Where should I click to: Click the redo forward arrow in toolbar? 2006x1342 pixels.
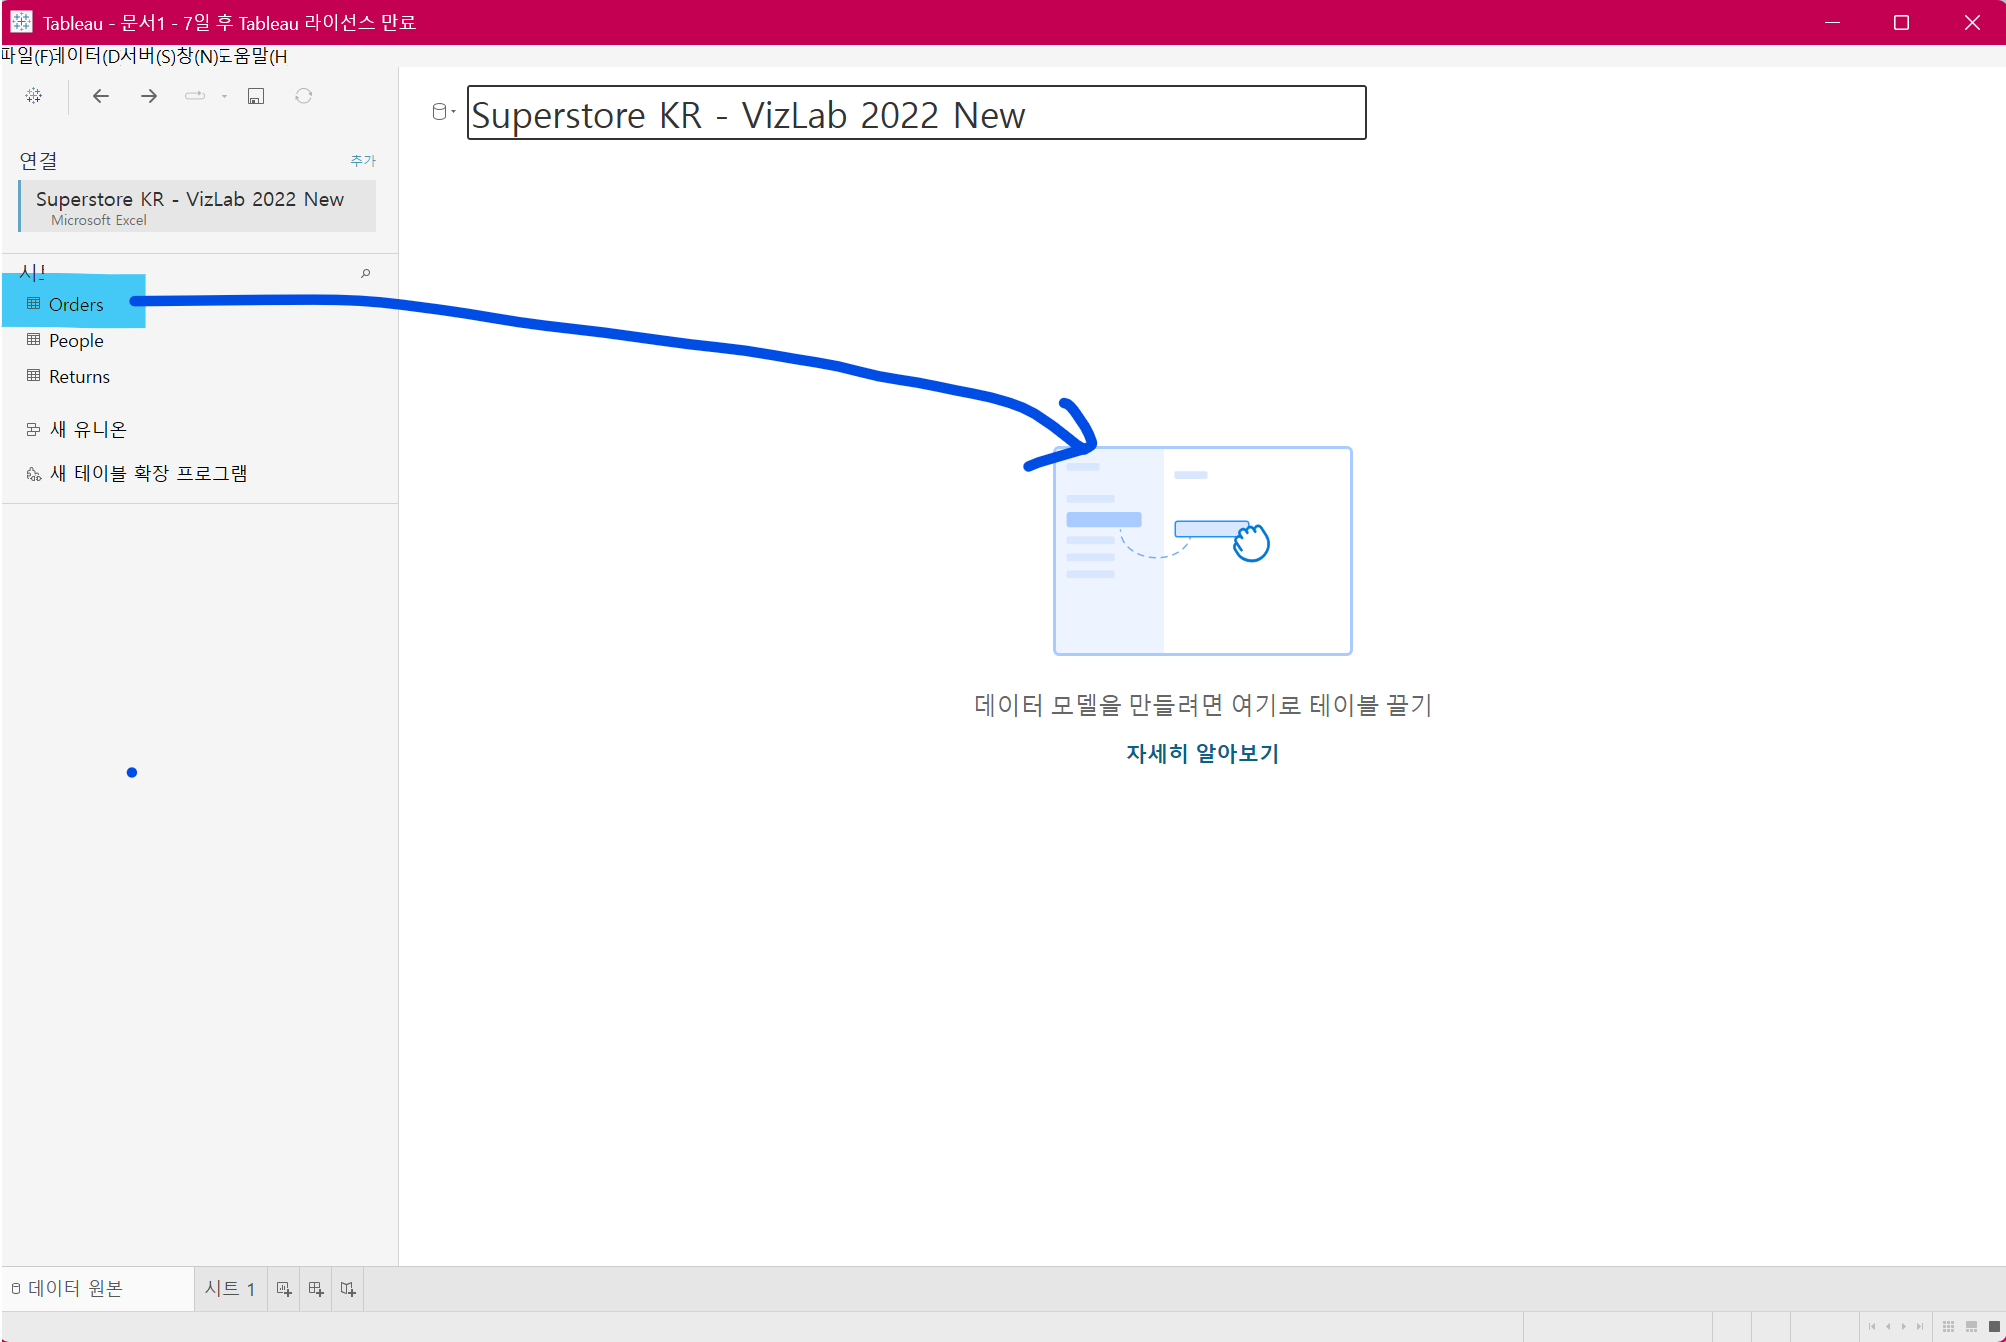tap(149, 96)
